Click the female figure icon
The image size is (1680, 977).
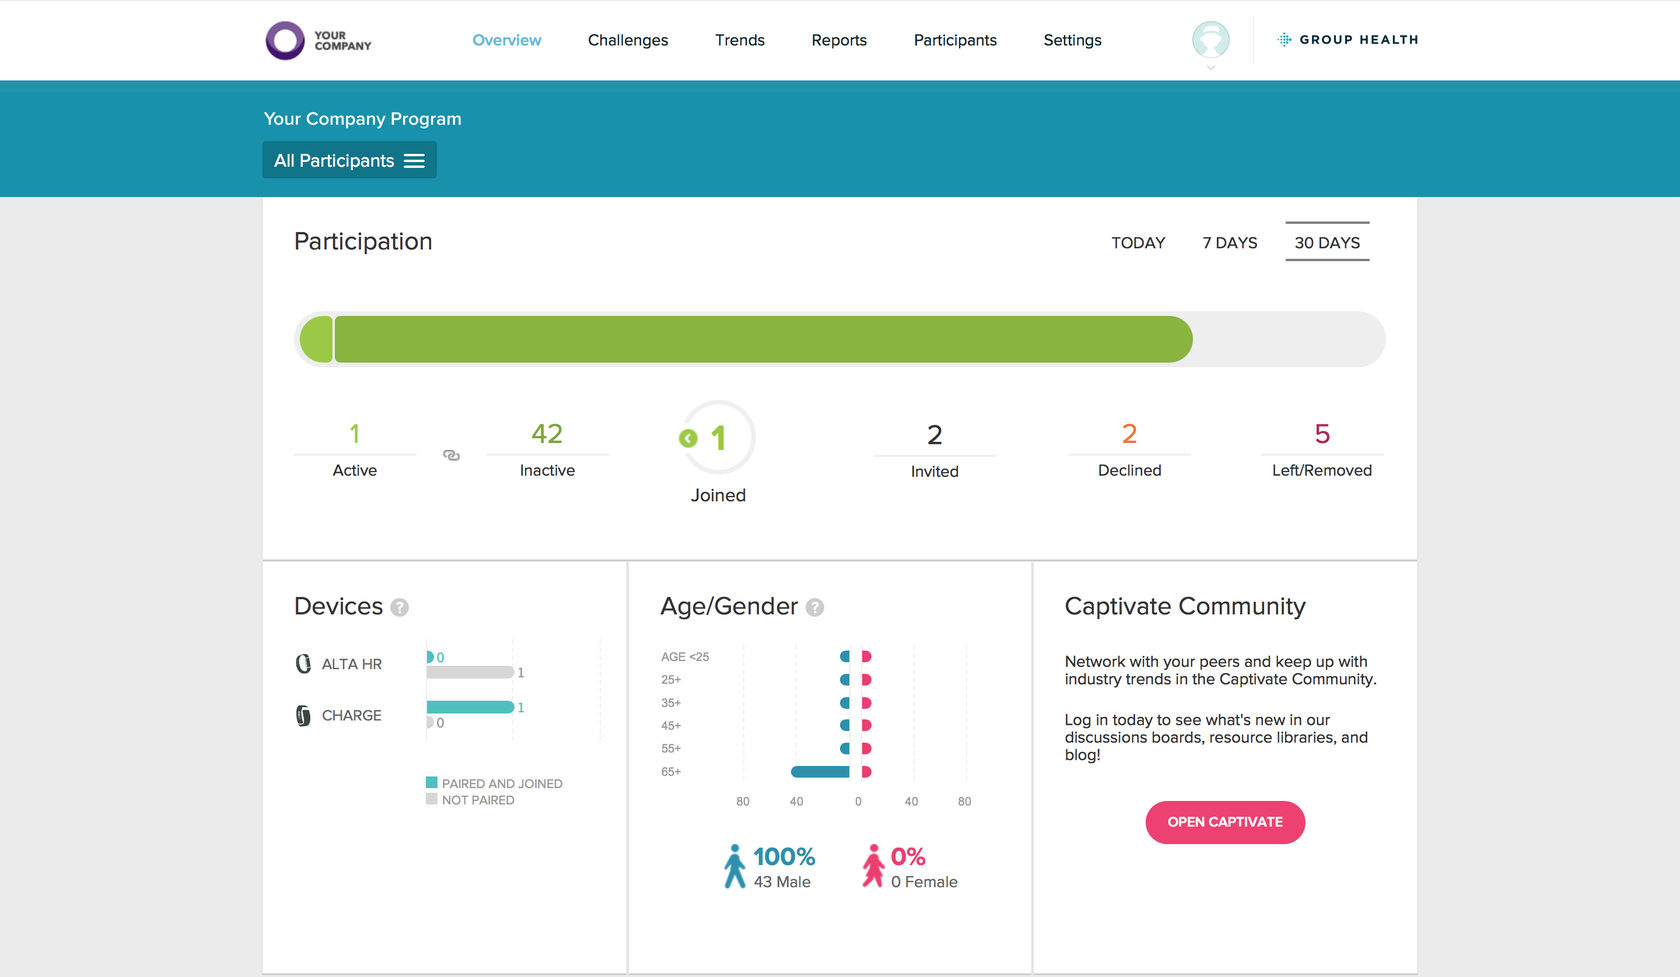pyautogui.click(x=873, y=866)
